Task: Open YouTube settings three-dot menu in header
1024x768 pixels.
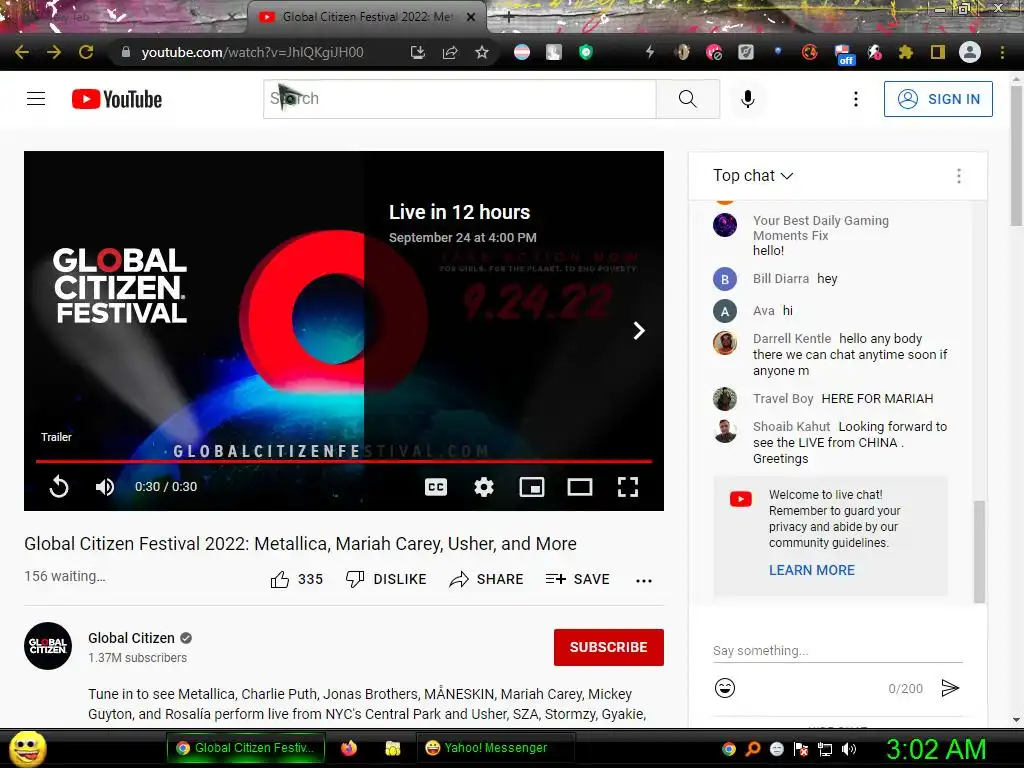Action: (x=856, y=99)
